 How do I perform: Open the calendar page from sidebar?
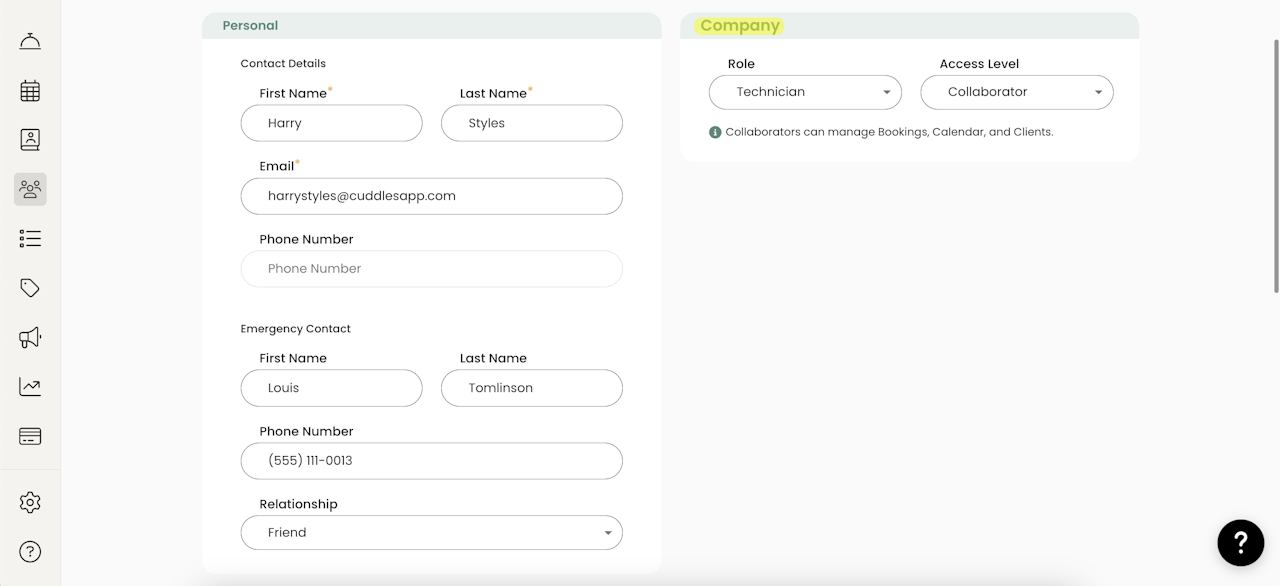click(x=30, y=91)
